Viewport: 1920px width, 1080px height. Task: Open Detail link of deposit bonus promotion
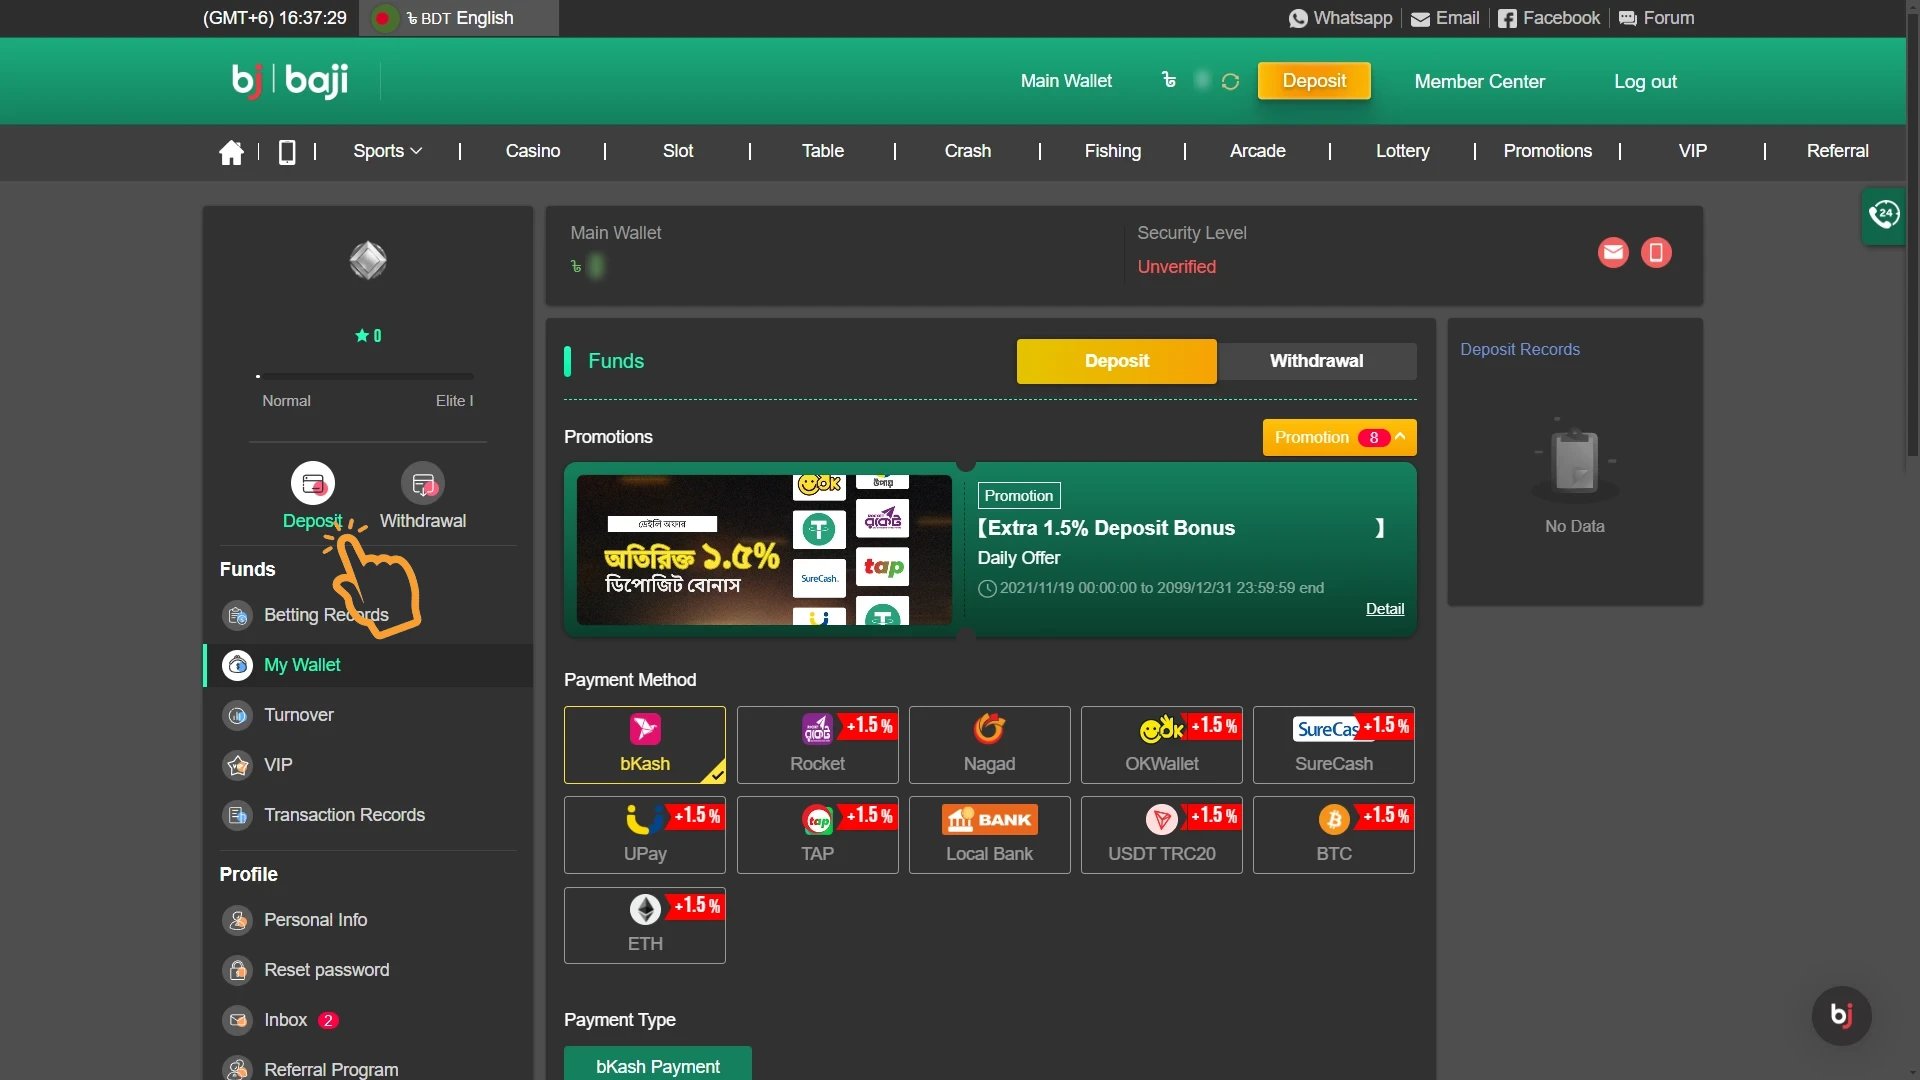tap(1385, 609)
